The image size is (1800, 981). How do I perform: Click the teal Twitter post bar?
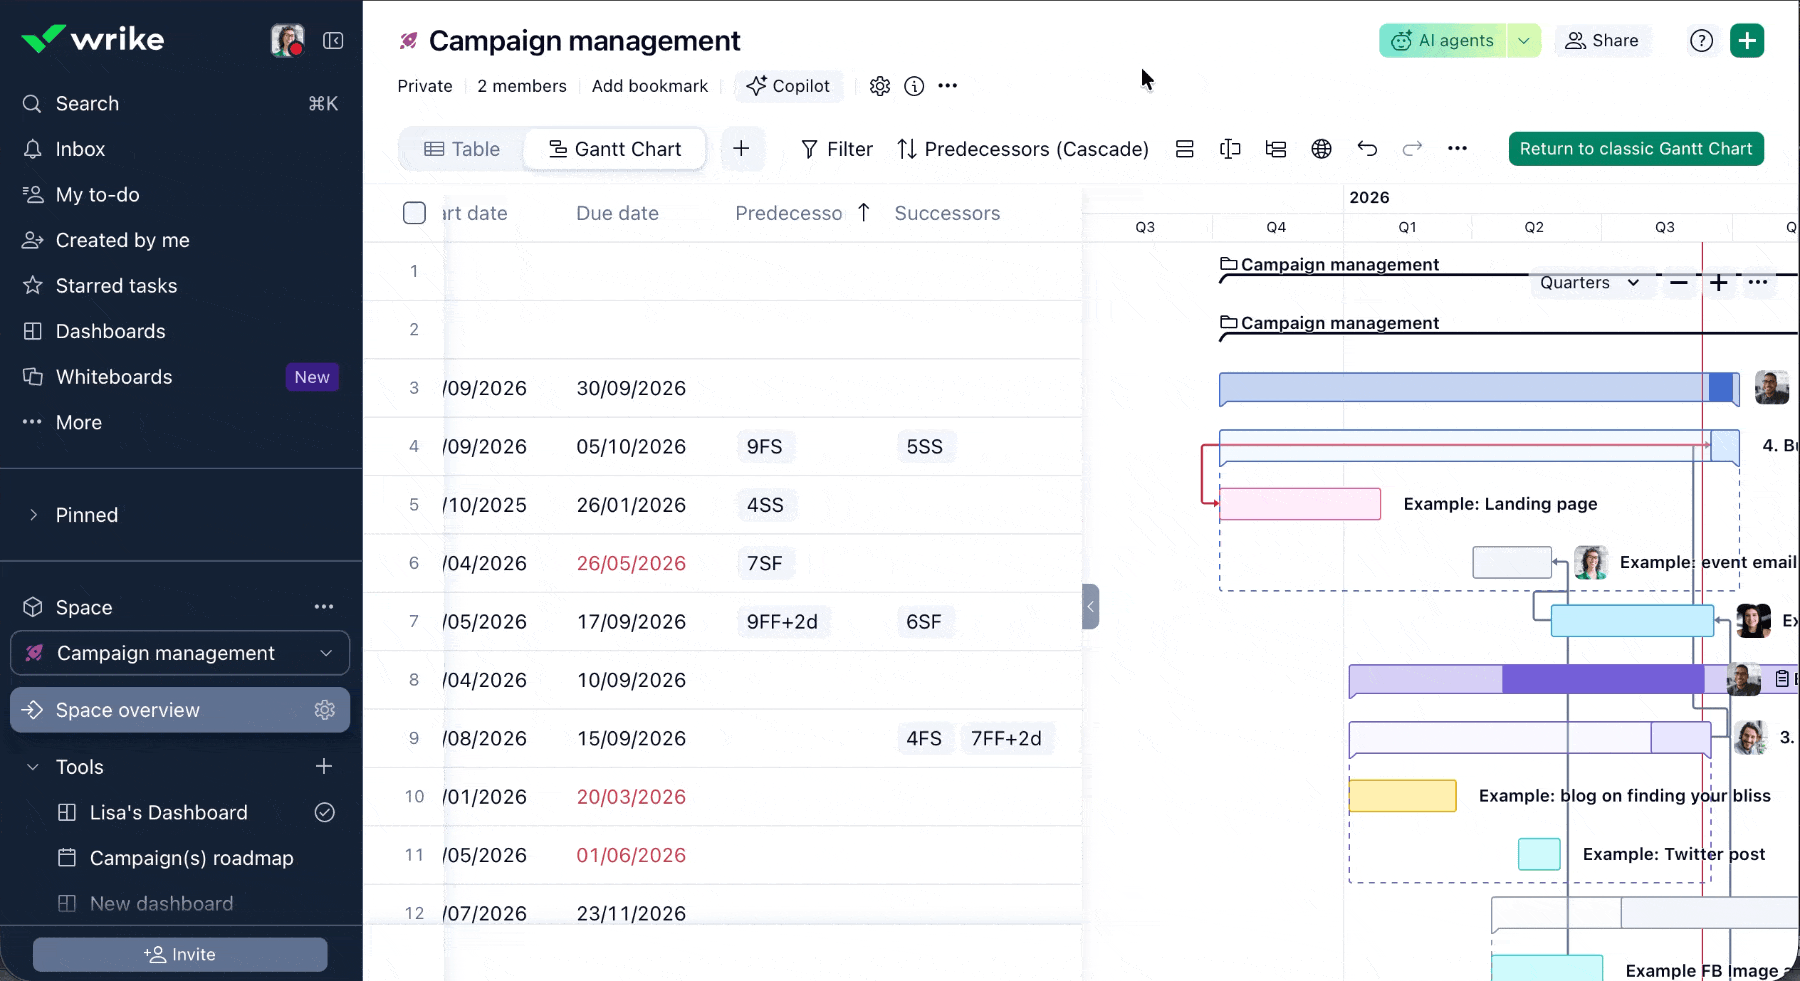click(1539, 854)
